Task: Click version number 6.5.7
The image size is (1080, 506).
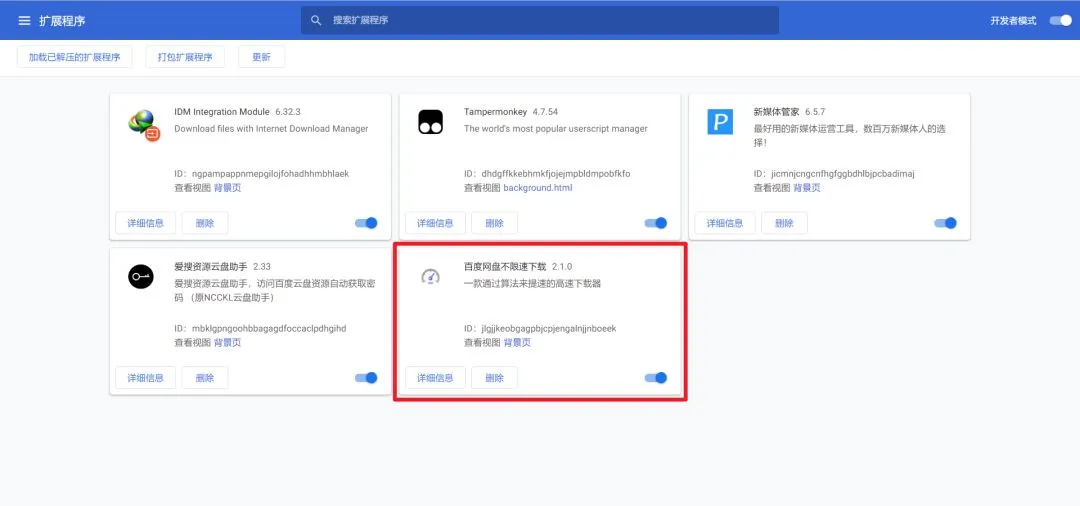Action: (x=814, y=112)
